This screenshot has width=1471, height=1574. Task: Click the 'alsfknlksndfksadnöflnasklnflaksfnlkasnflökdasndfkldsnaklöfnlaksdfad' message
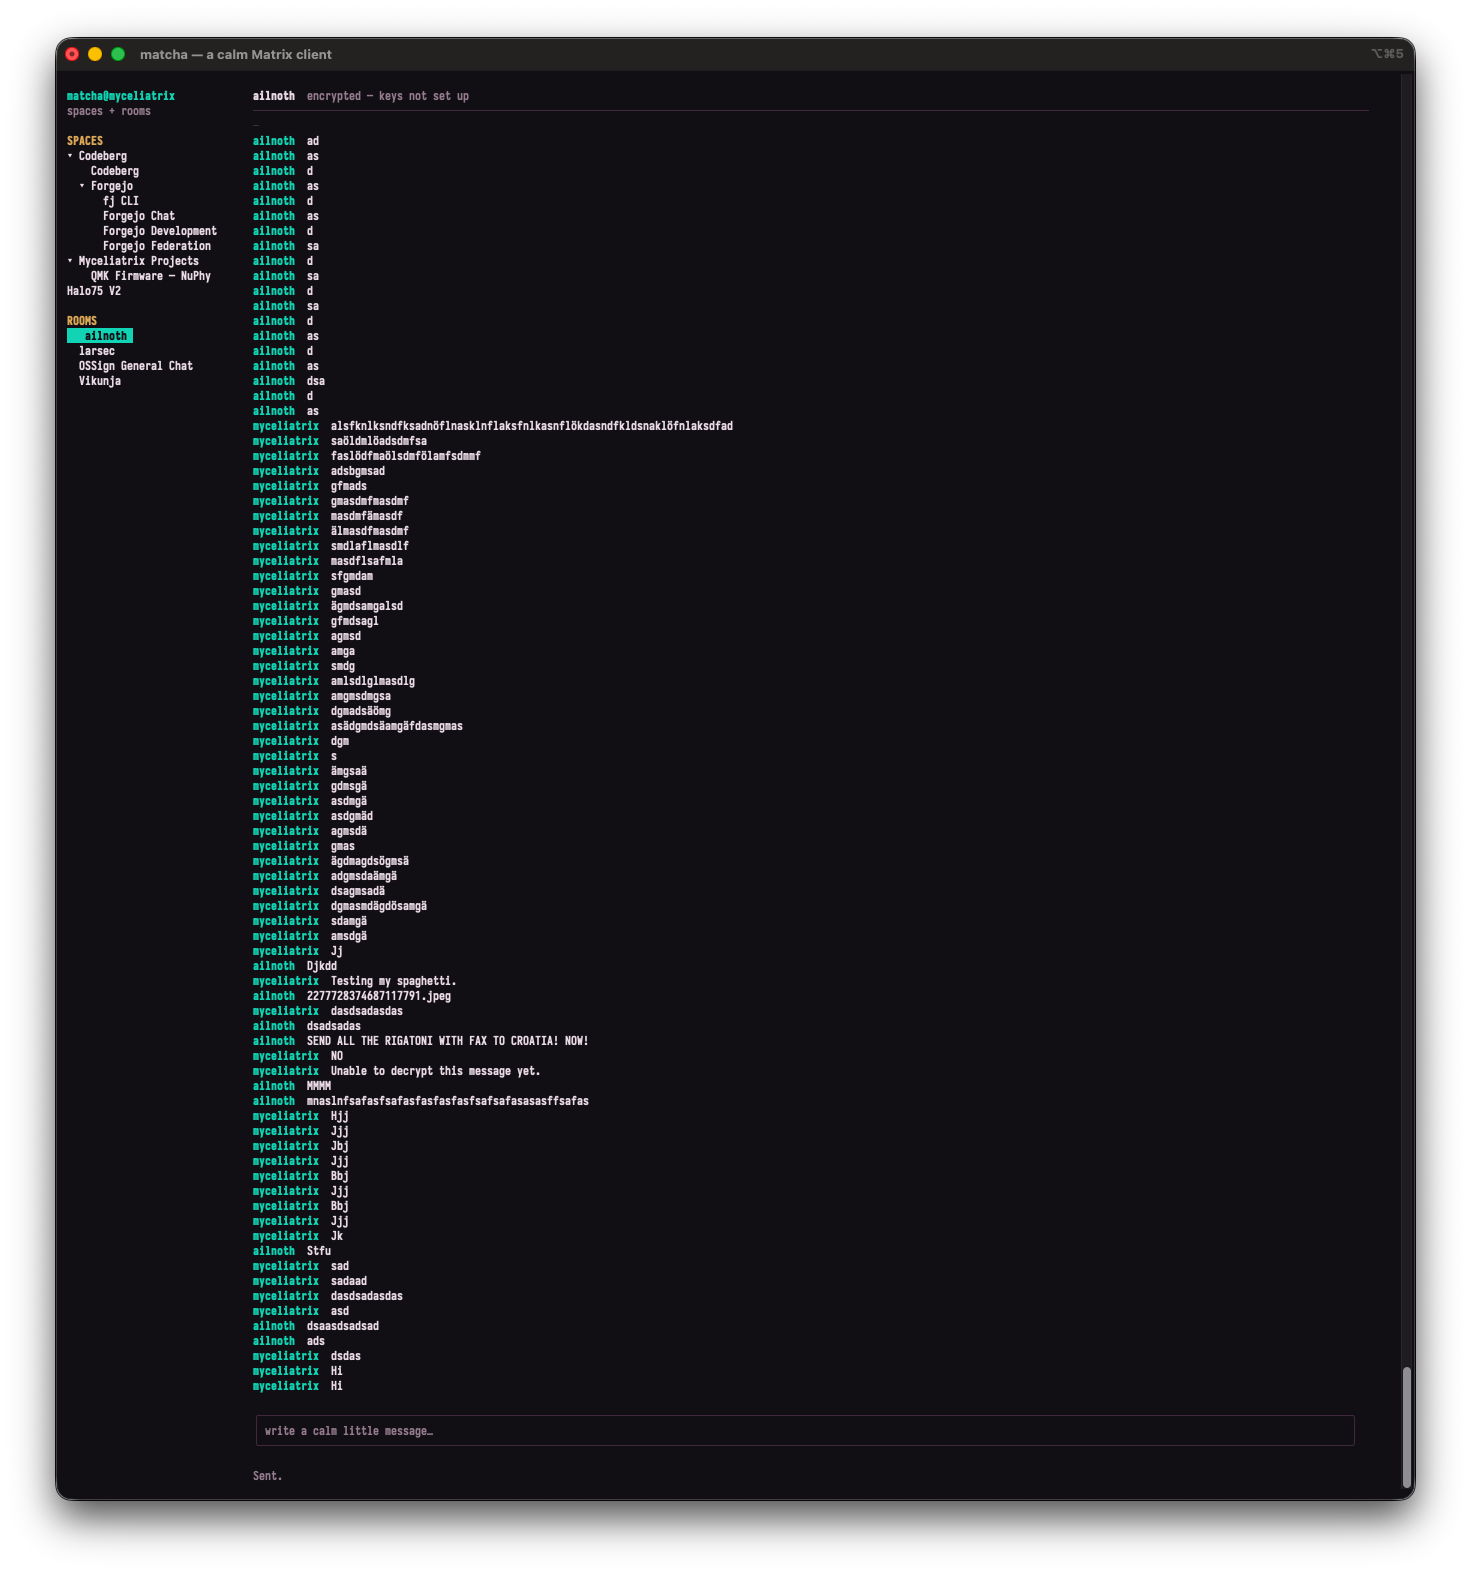tap(532, 426)
